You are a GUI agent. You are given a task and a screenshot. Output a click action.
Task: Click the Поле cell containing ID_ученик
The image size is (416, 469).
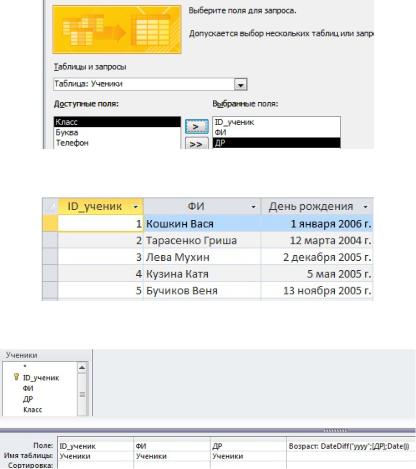(96, 446)
